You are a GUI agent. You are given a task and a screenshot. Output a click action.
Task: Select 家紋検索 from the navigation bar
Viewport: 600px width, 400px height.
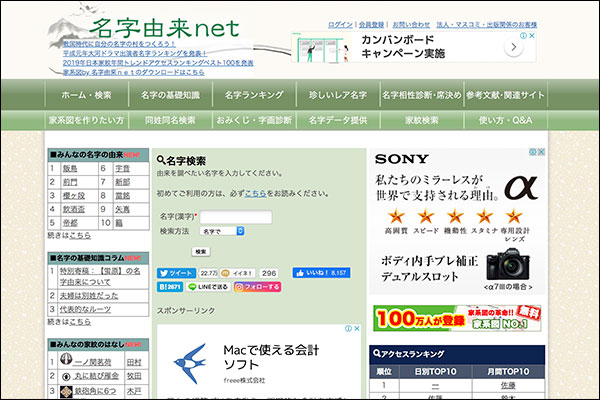click(421, 120)
